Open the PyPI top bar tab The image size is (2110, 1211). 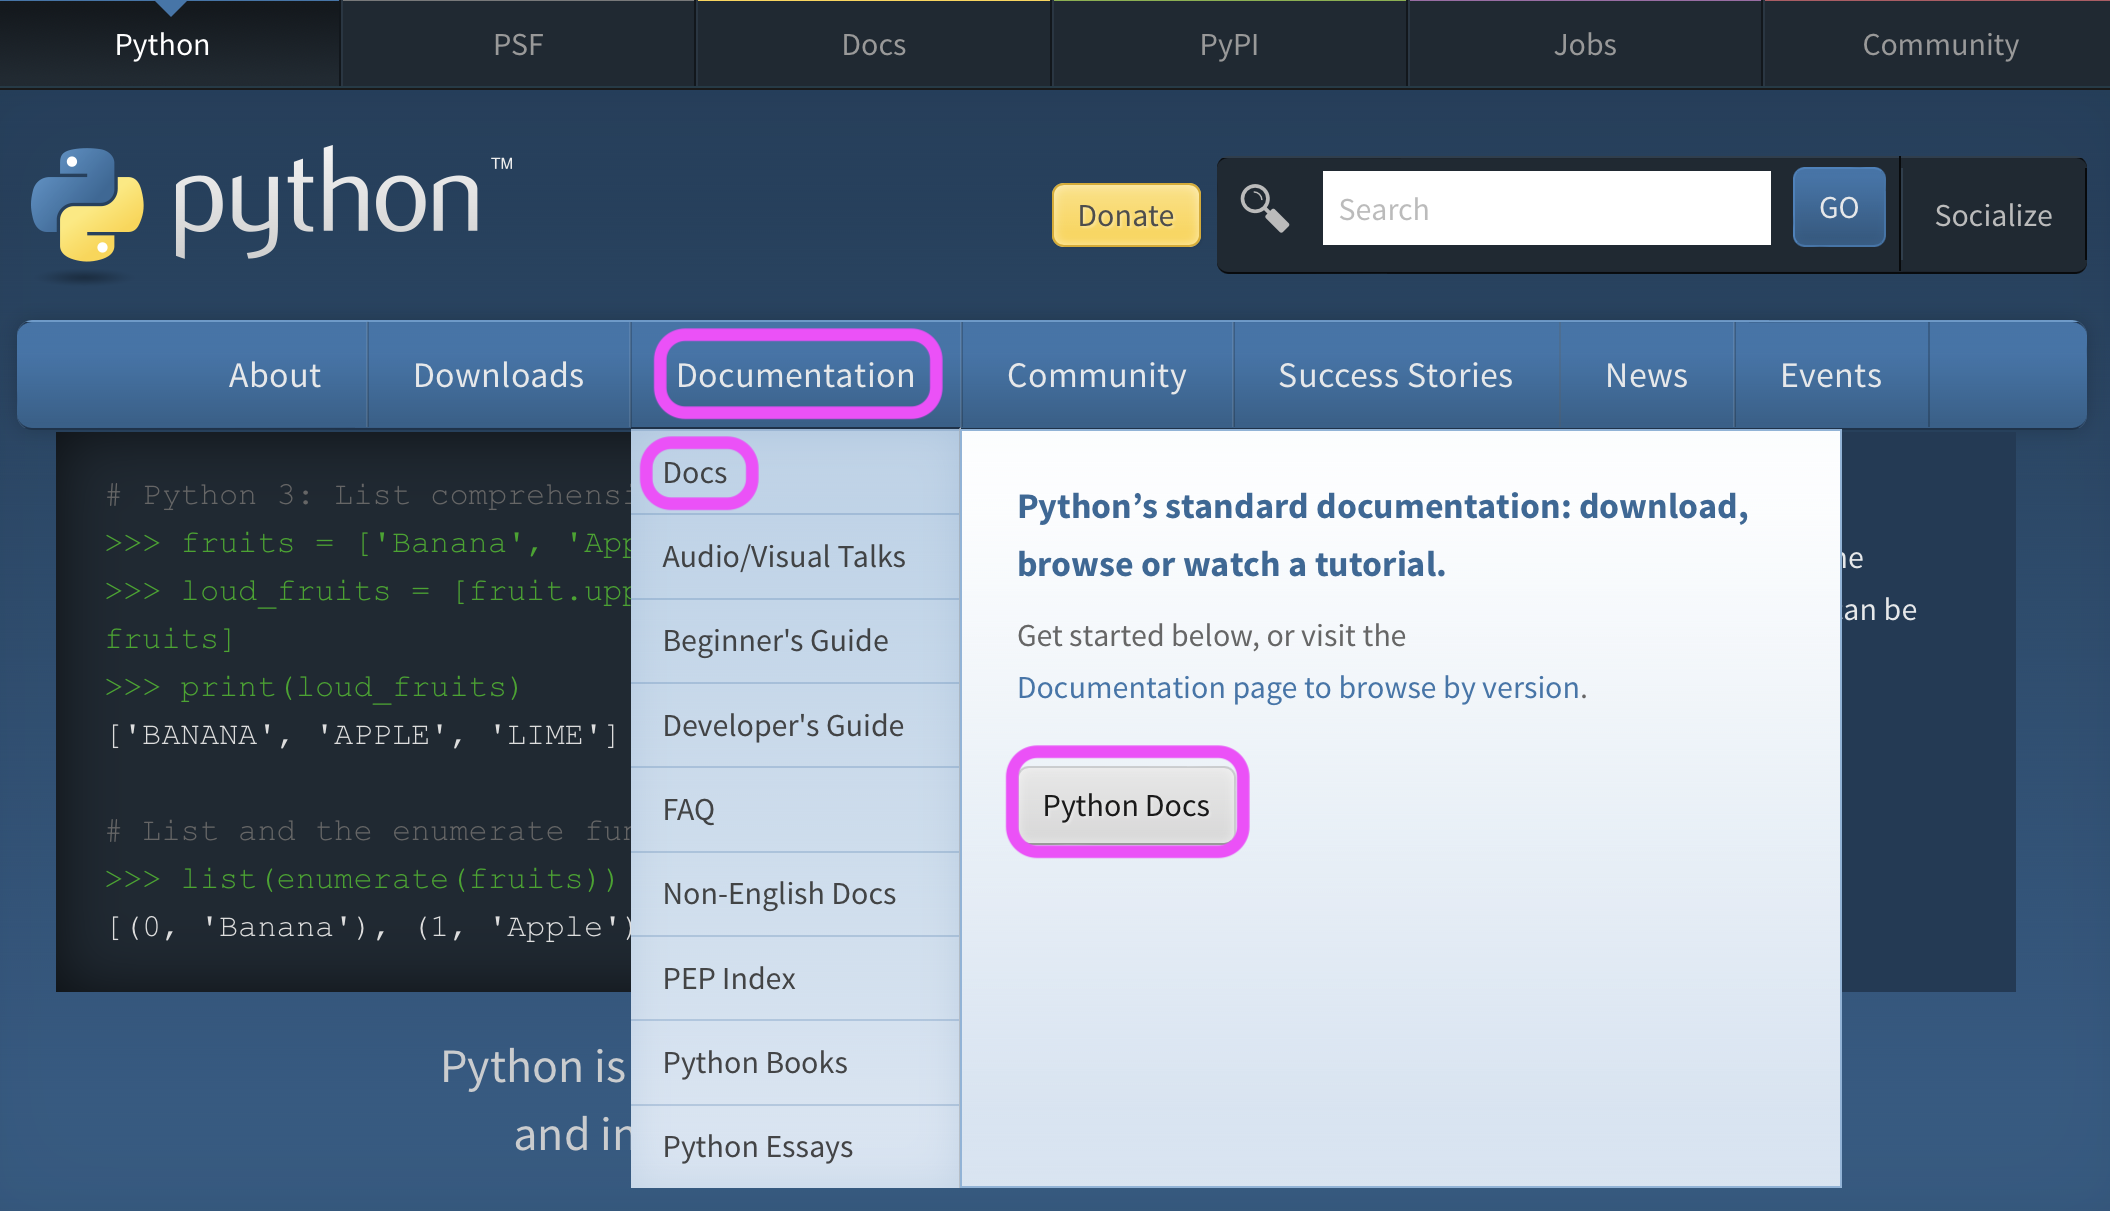(x=1229, y=44)
